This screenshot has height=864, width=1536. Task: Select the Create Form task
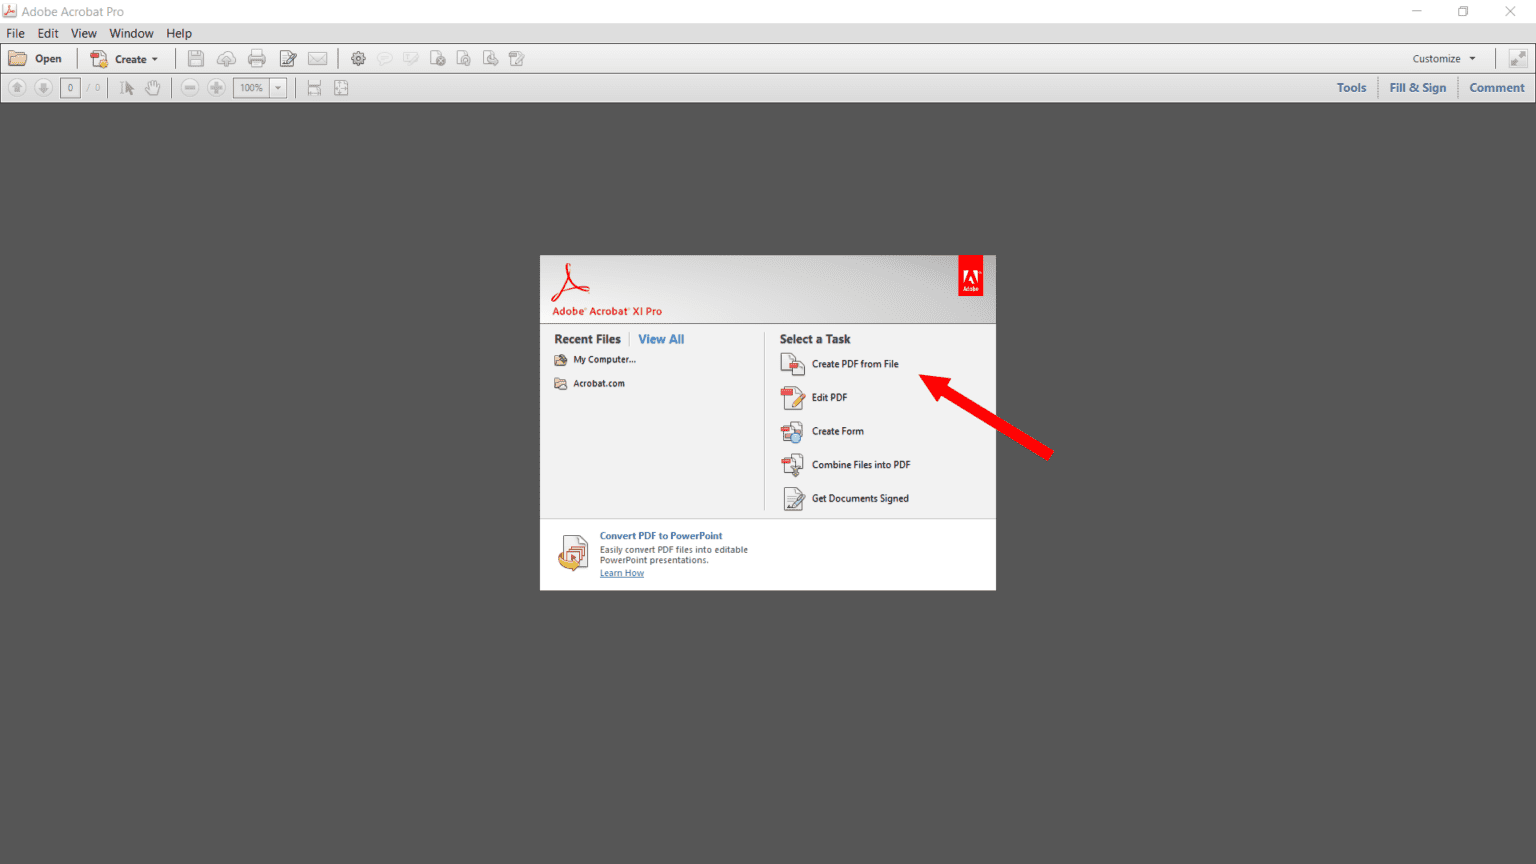822,432
